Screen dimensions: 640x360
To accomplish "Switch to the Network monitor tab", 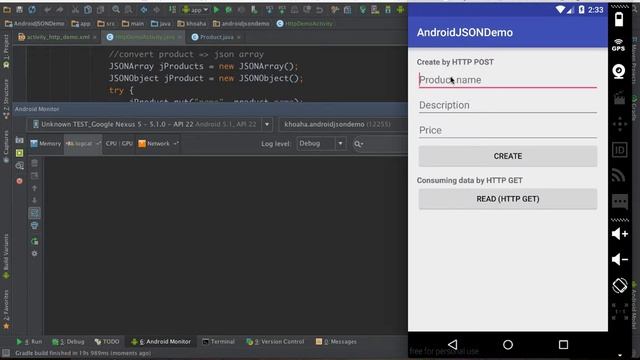I will click(x=158, y=144).
